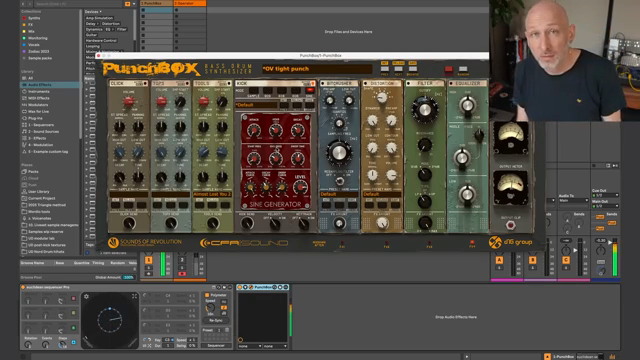Toggle the BITCRUSHER module on/off LED
Viewport: 640px width, 360px height.
322,83
